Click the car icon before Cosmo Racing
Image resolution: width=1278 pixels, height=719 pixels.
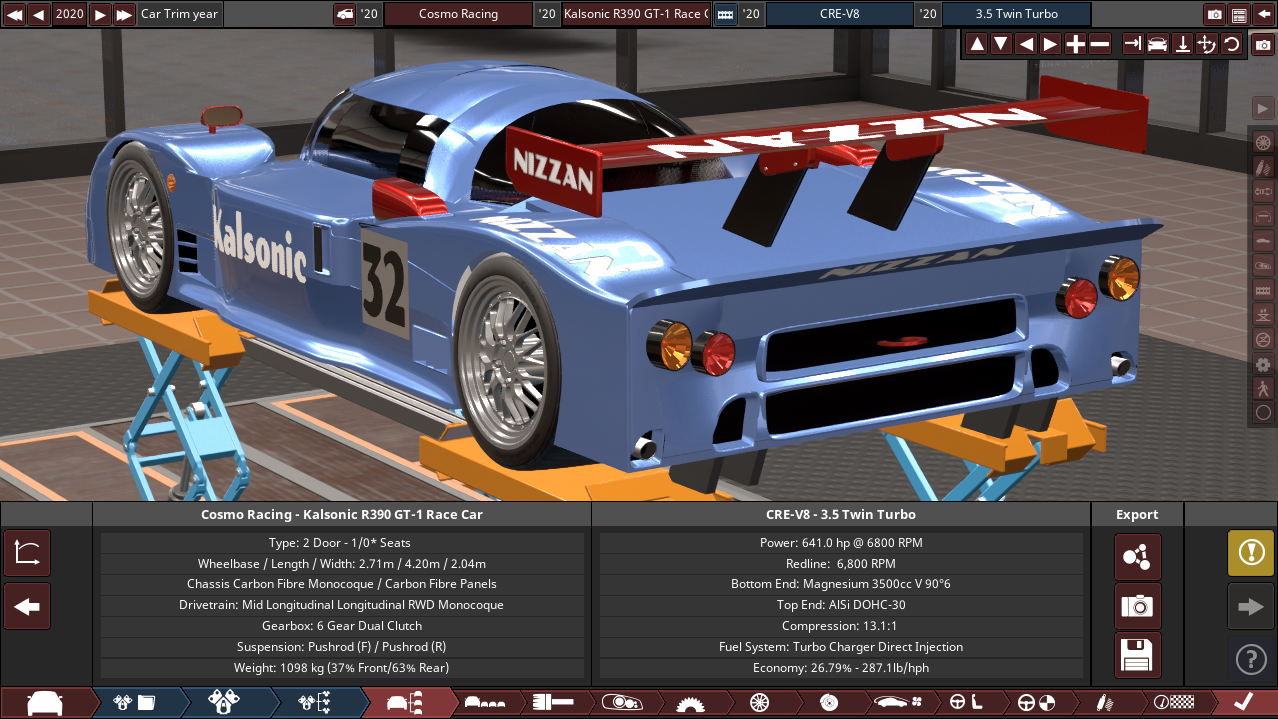[x=344, y=14]
